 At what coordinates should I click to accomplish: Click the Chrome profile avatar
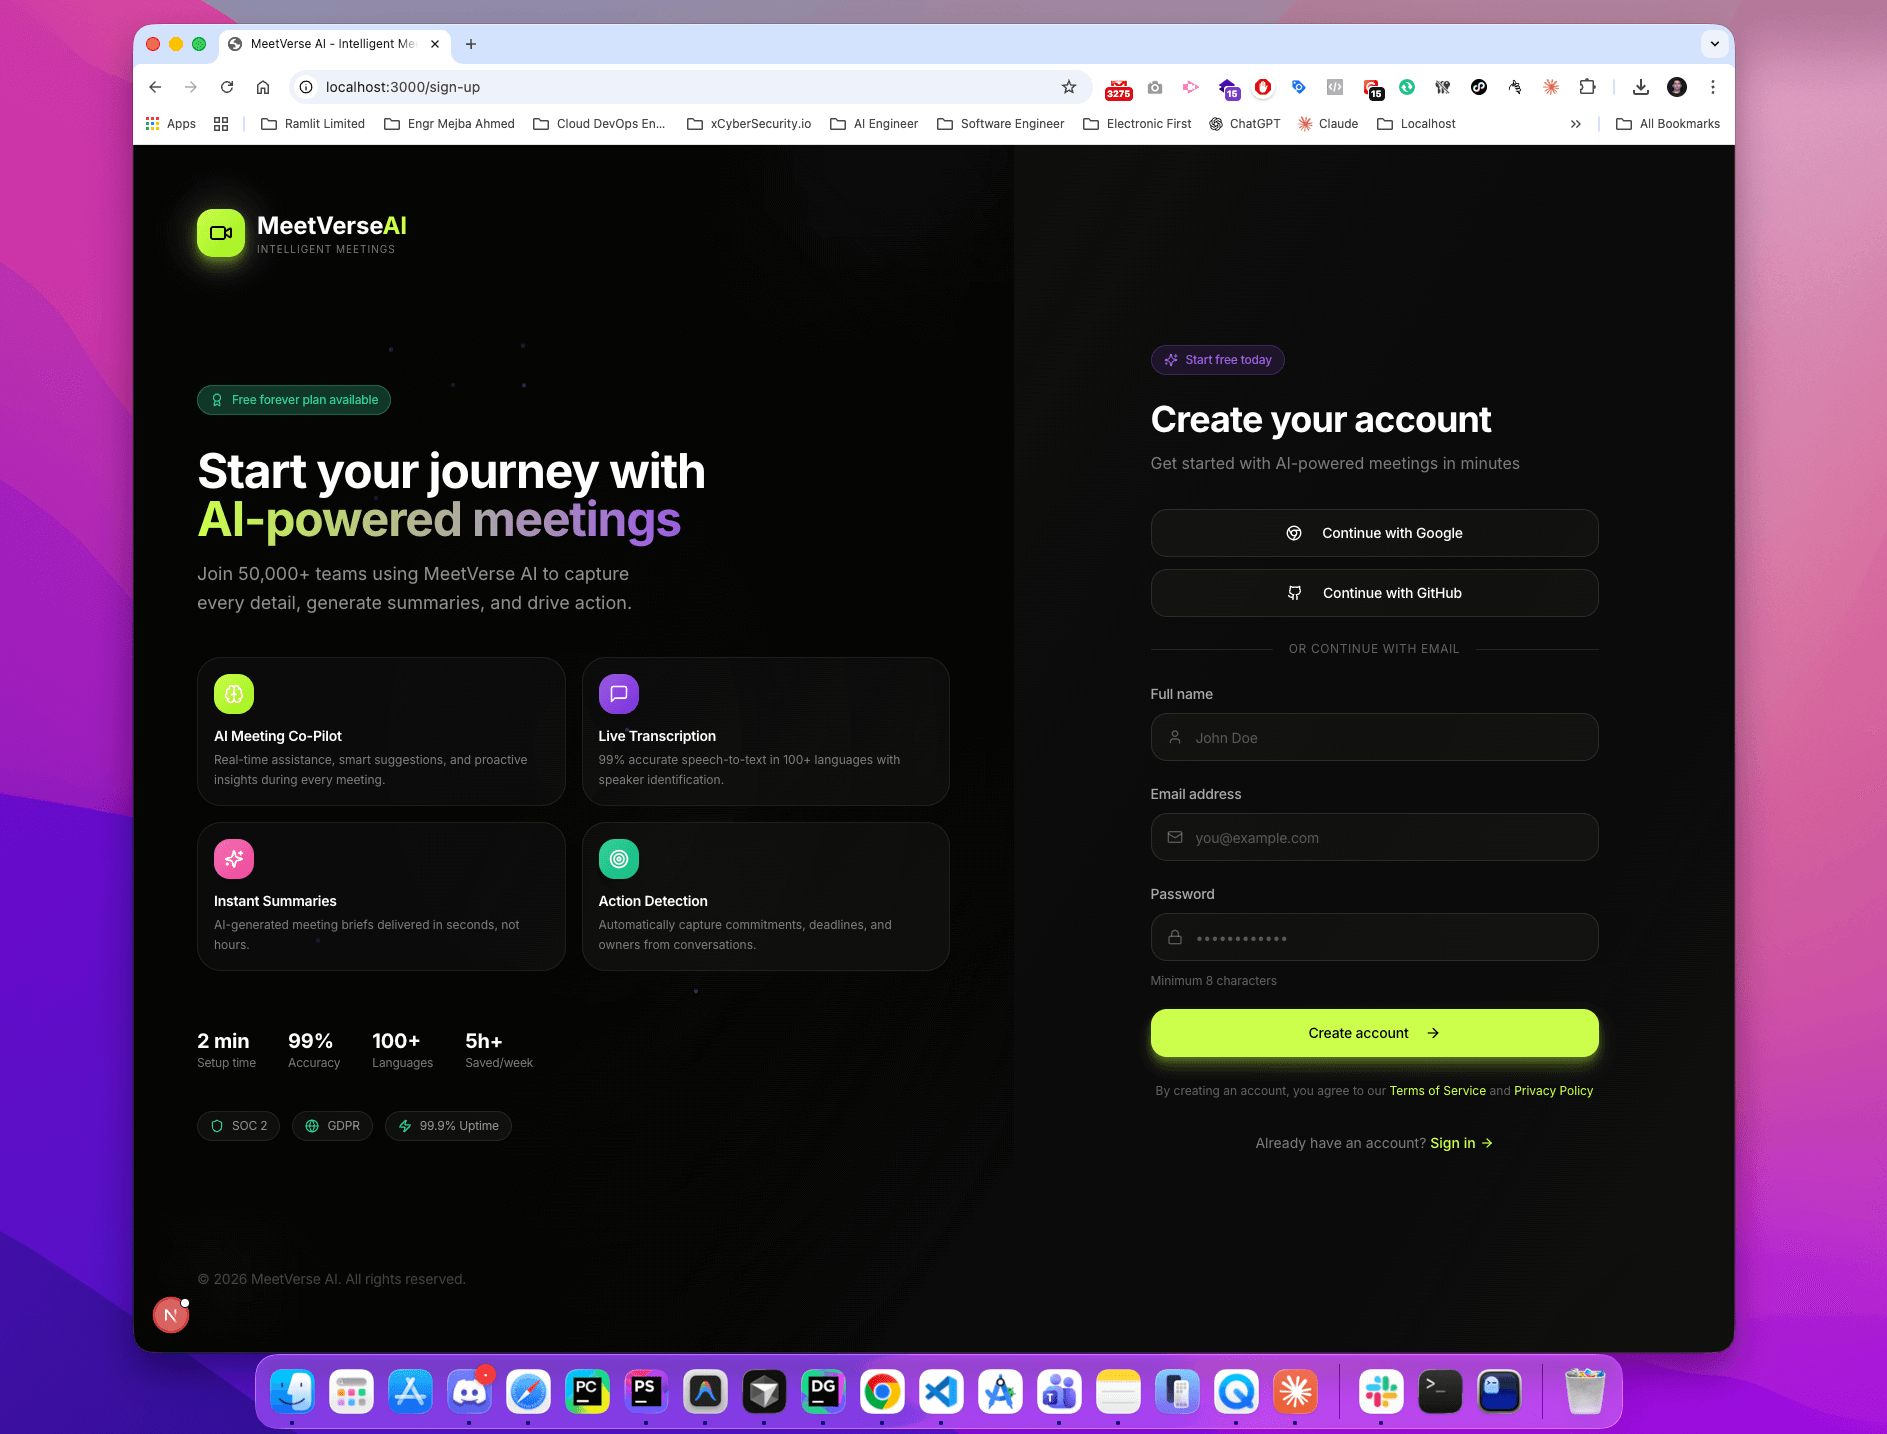click(x=1676, y=87)
